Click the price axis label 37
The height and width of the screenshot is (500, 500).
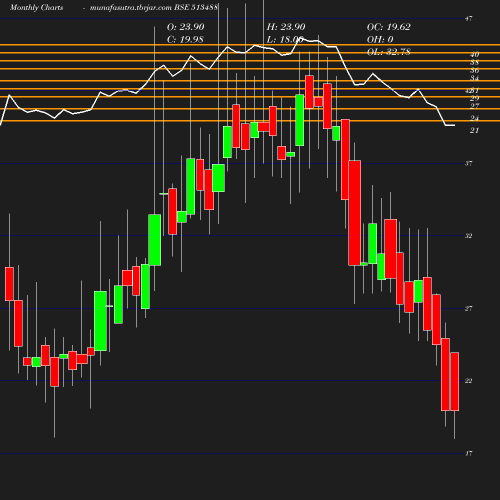pyautogui.click(x=469, y=163)
